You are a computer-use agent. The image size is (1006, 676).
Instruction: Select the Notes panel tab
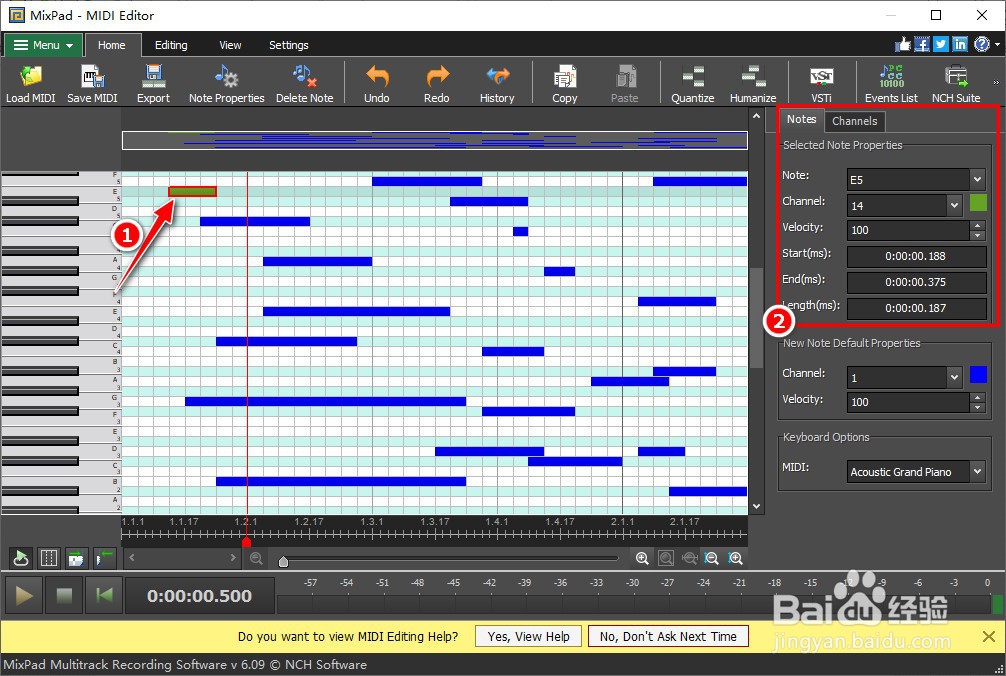801,119
